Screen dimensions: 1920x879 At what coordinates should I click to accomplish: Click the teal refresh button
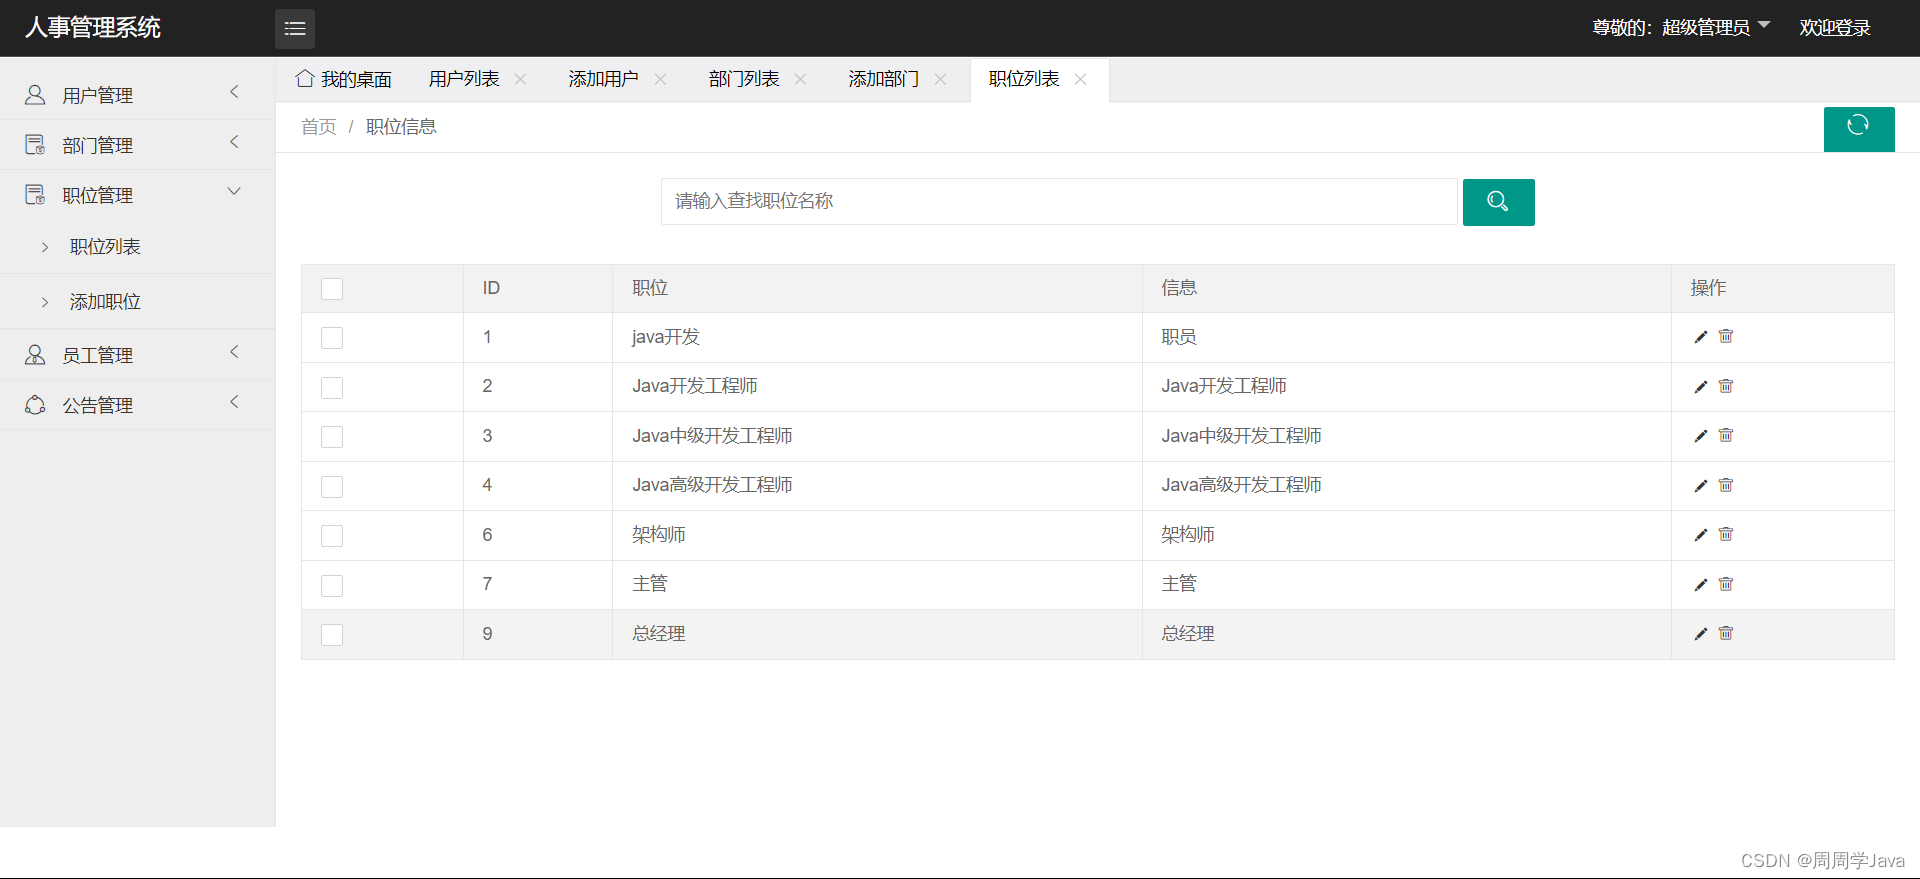1859,129
